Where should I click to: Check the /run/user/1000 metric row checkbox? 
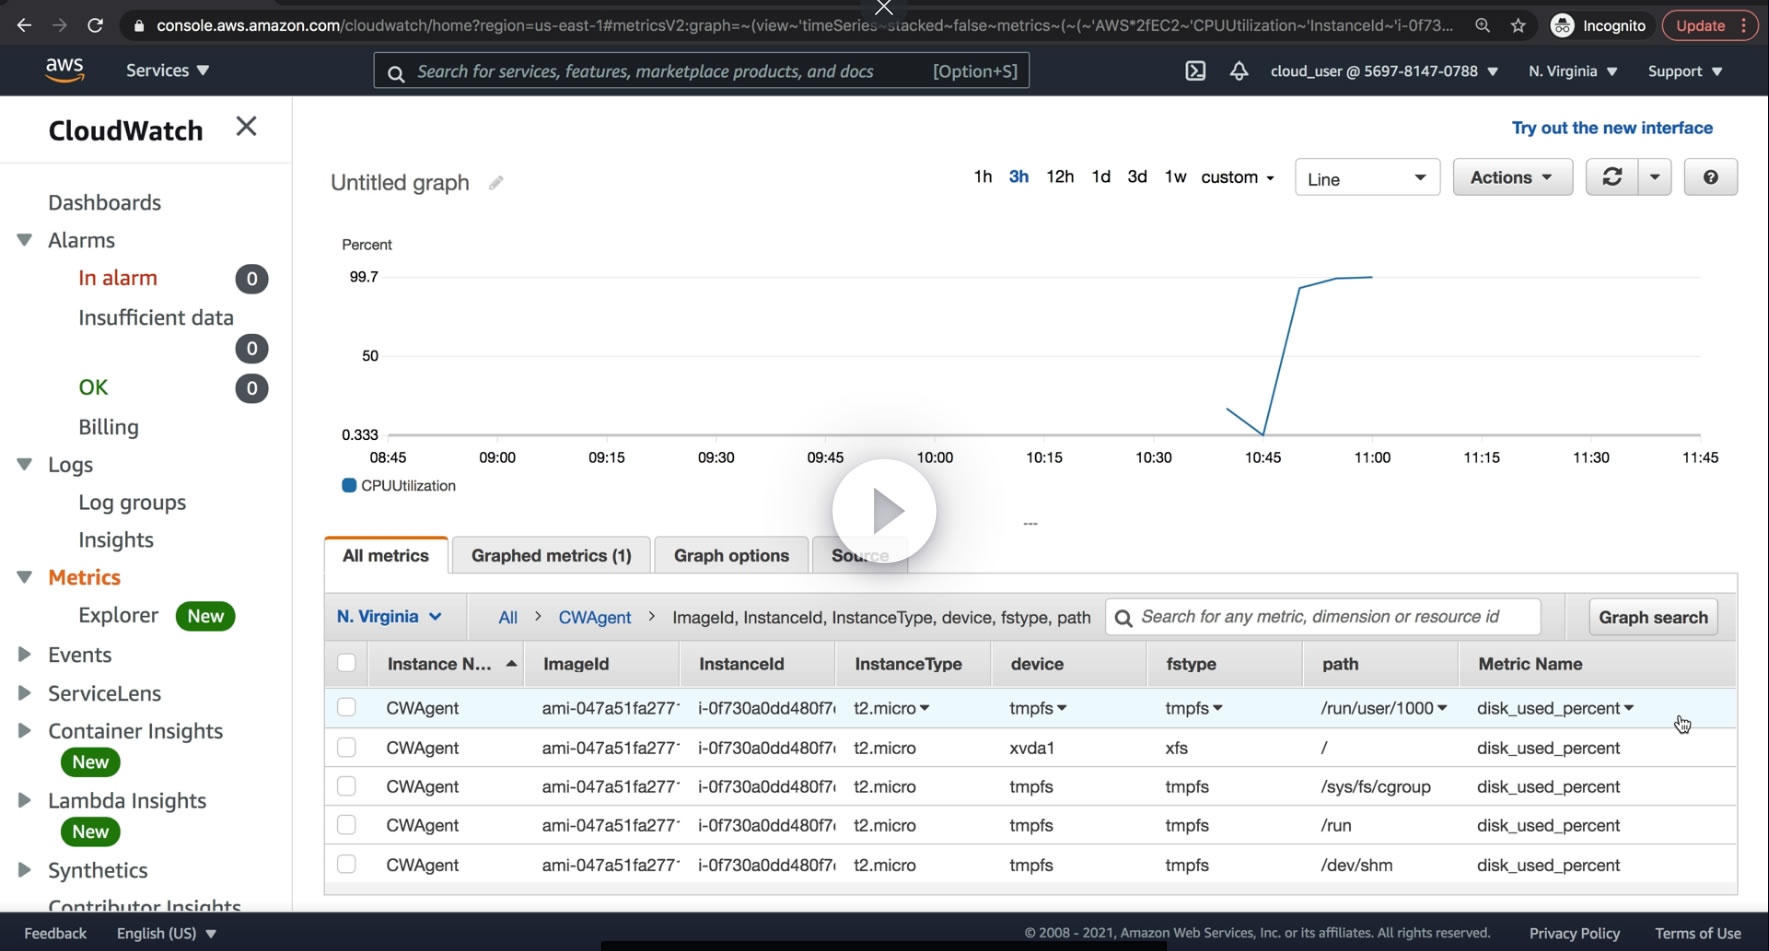pos(347,708)
